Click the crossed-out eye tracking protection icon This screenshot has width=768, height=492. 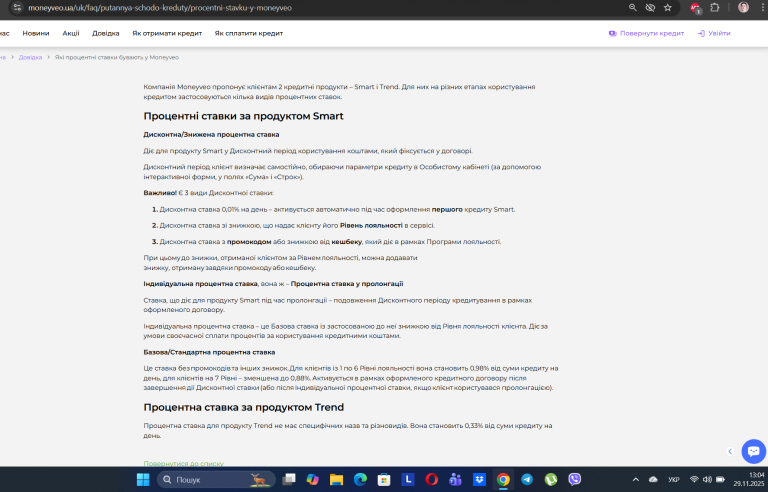(650, 7)
